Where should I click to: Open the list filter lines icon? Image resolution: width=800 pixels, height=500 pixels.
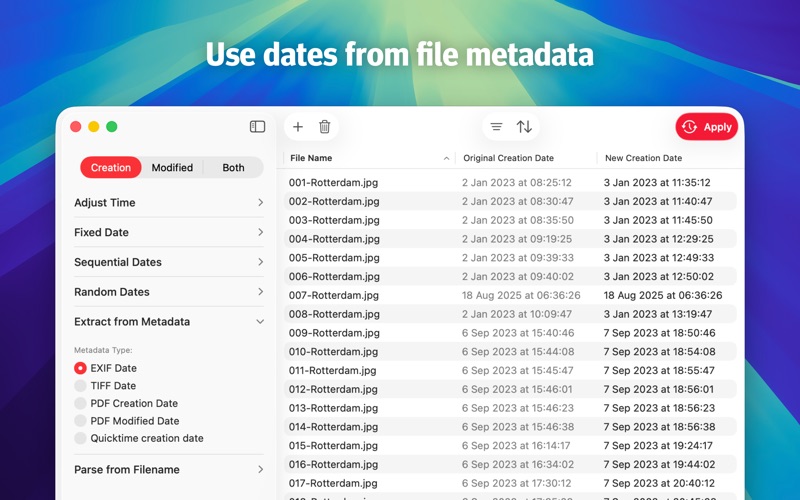496,127
